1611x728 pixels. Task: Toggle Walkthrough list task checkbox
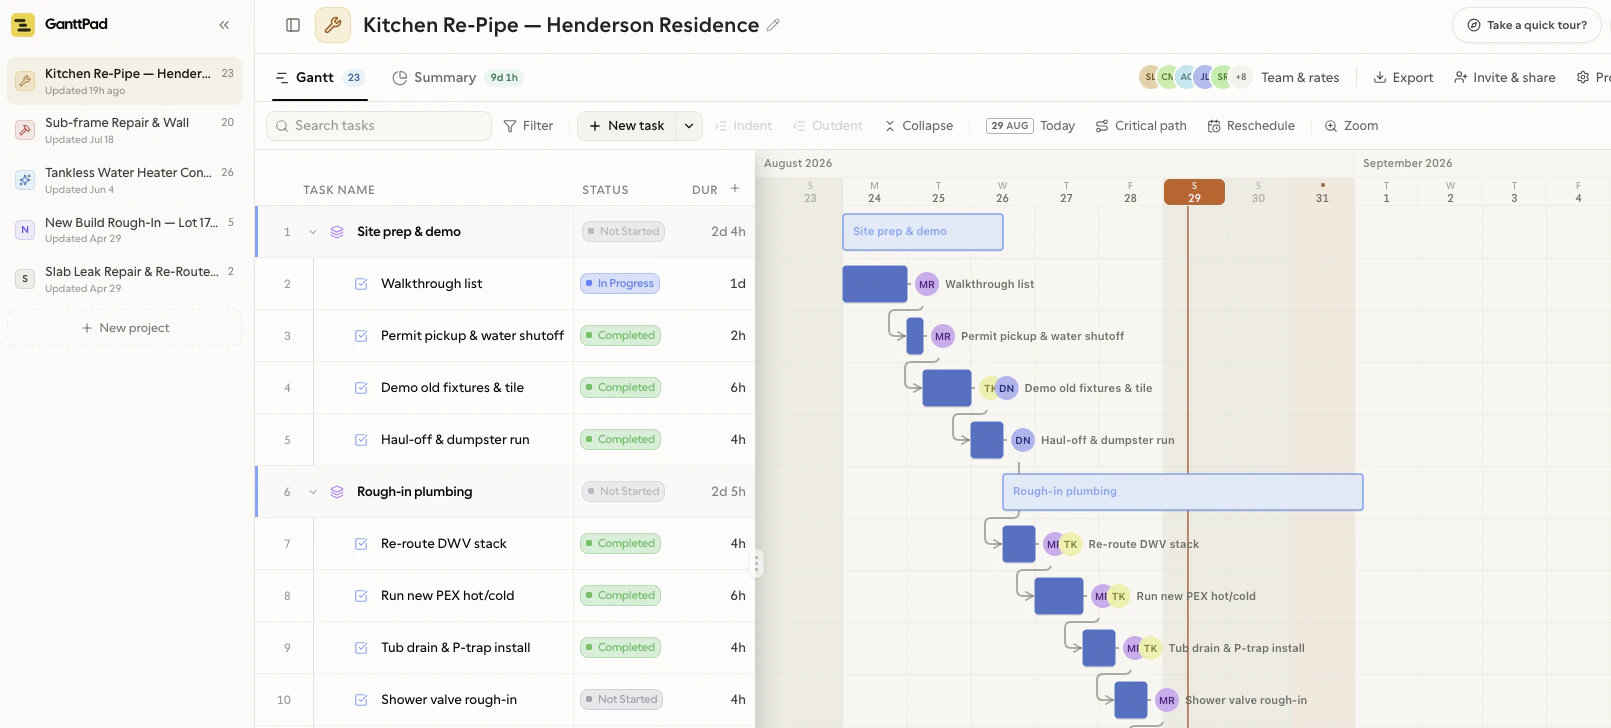coord(361,284)
